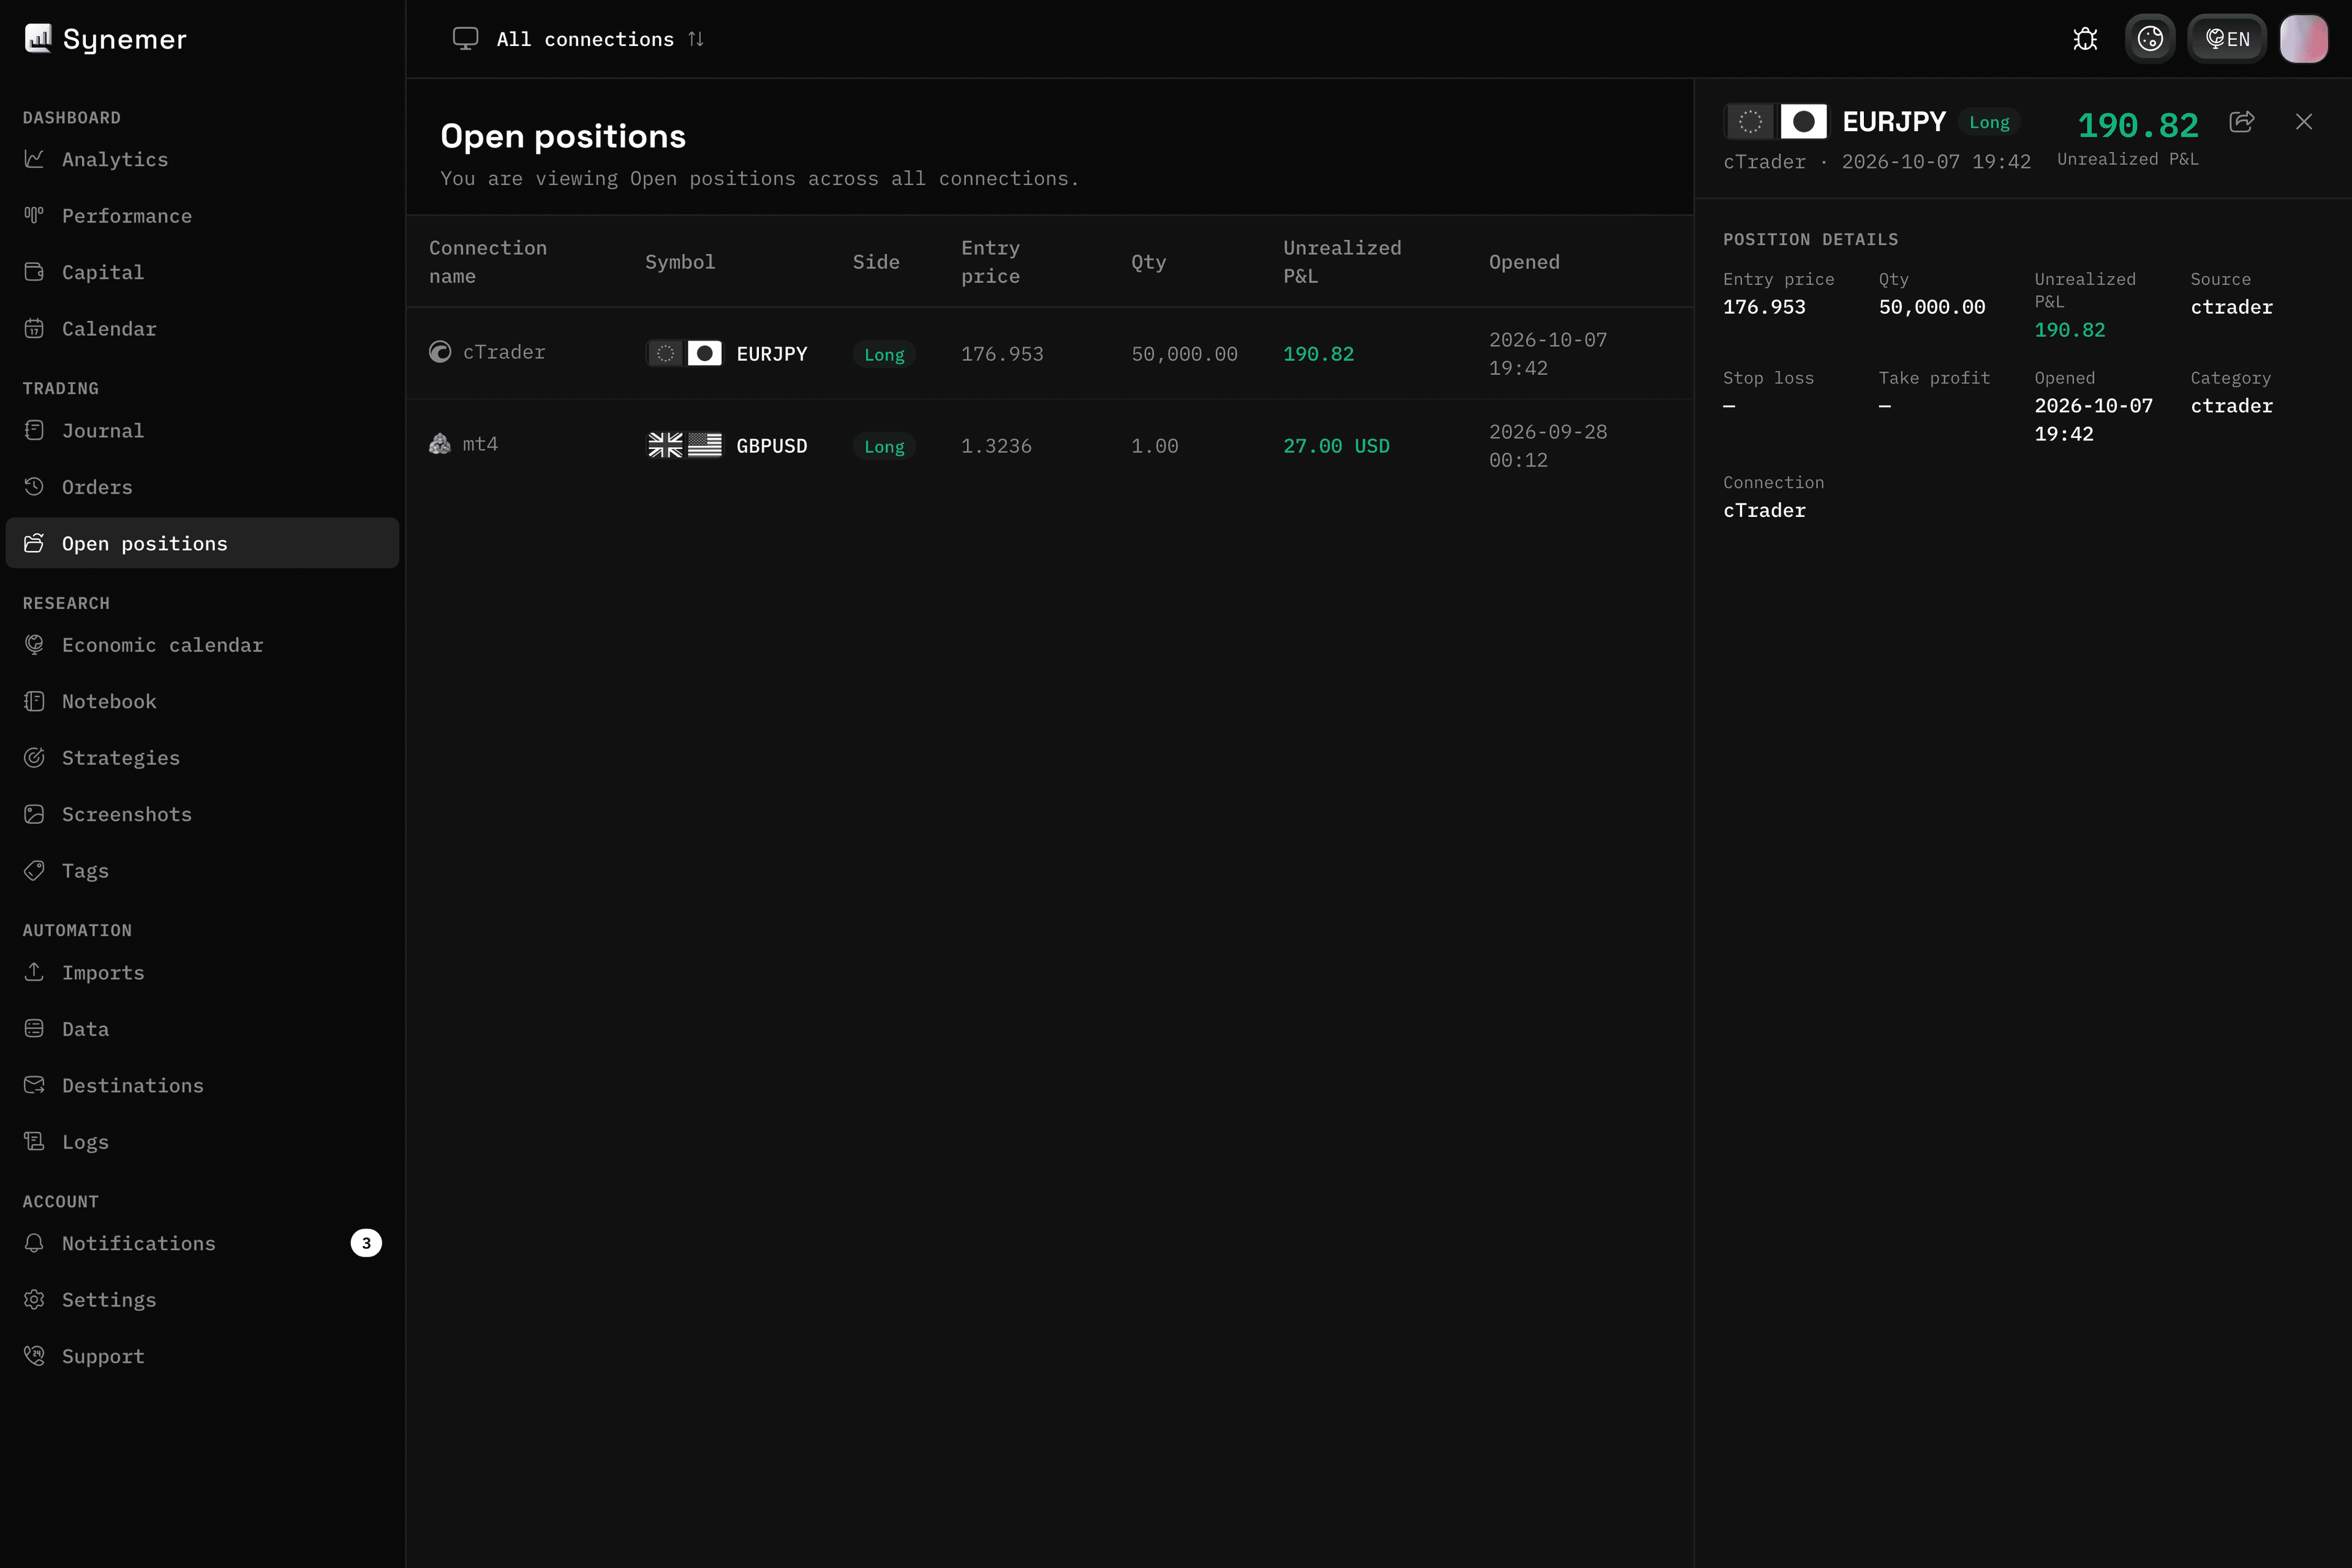This screenshot has height=1568, width=2352.
Task: Sort by the Opened column header
Action: click(1524, 262)
